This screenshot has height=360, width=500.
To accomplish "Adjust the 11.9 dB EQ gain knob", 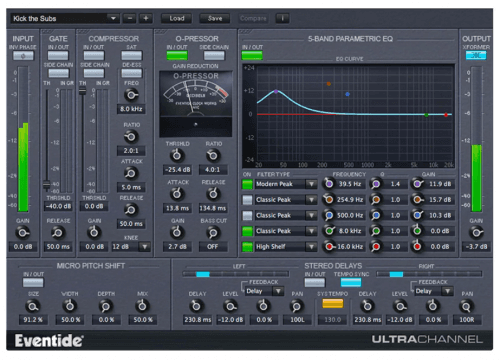I will 417,184.
